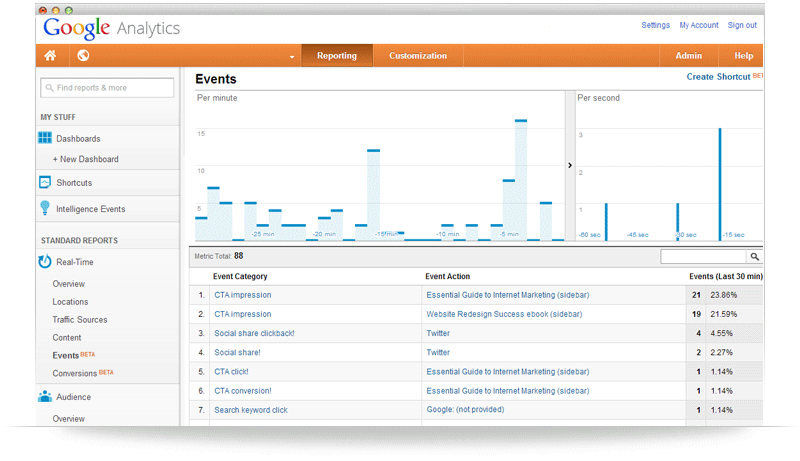Click Create Shortcut link
Screen dimensions: 800x461
718,76
